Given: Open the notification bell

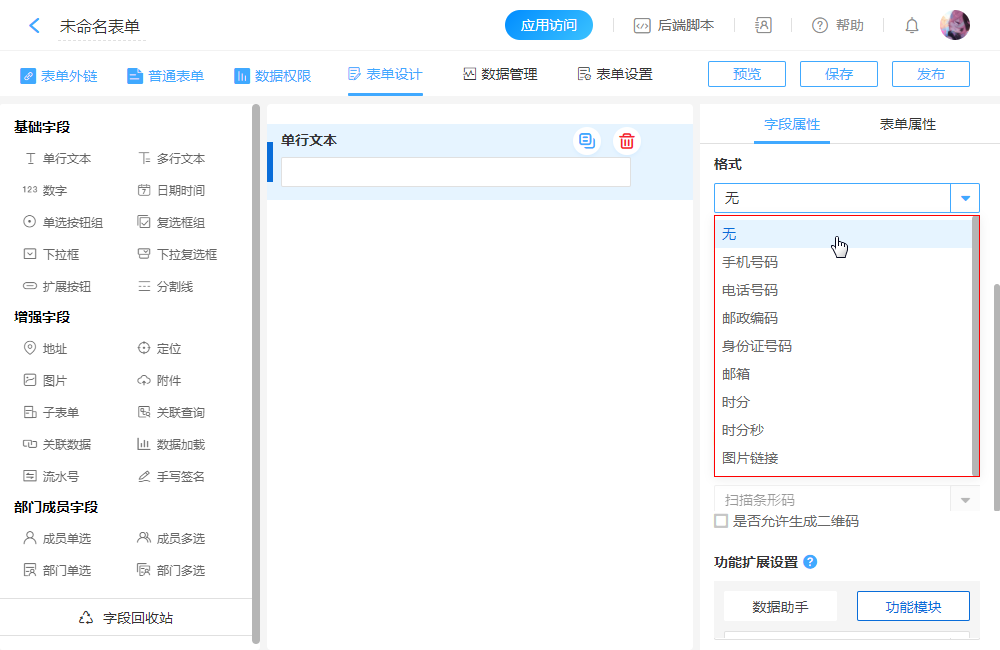Looking at the screenshot, I should click(x=911, y=26).
